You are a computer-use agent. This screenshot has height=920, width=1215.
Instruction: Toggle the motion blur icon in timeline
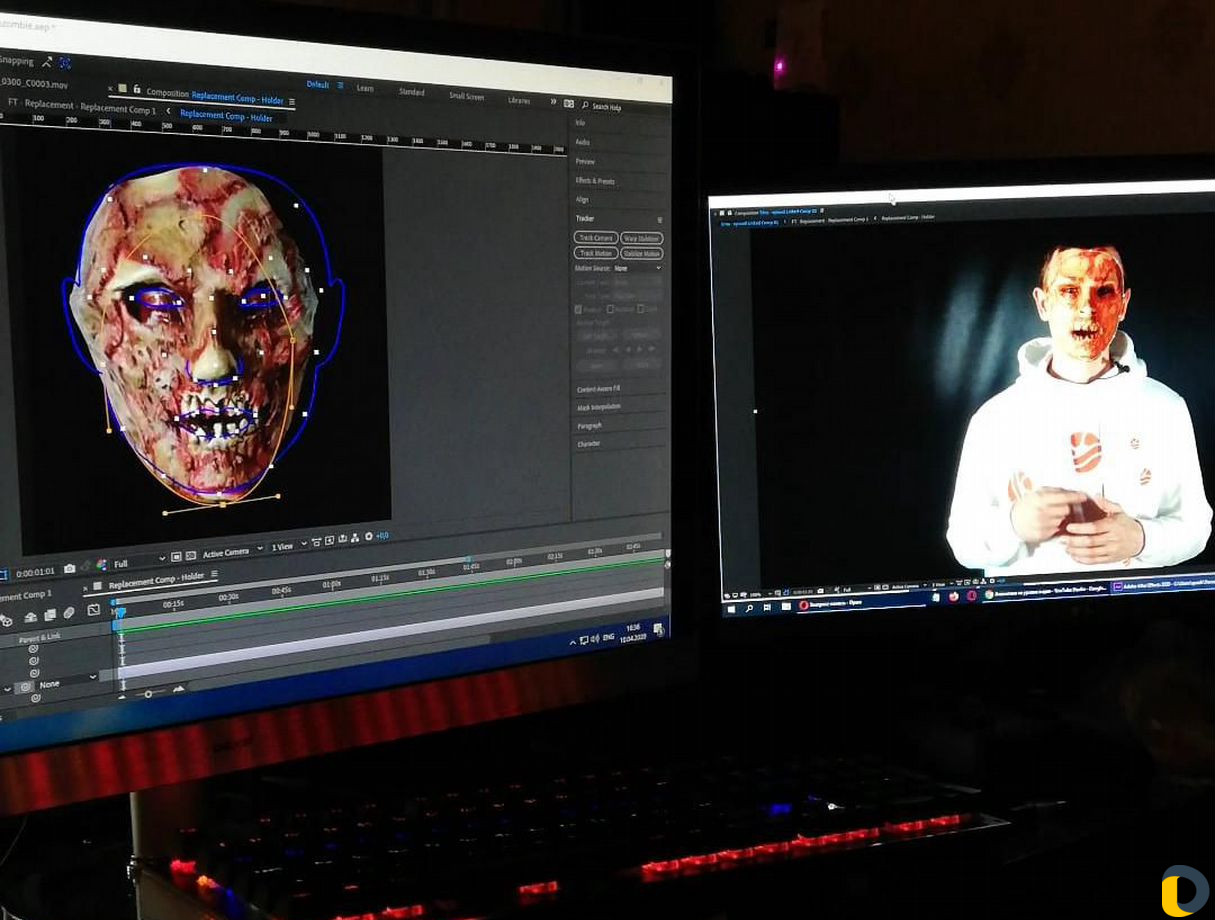pyautogui.click(x=69, y=613)
